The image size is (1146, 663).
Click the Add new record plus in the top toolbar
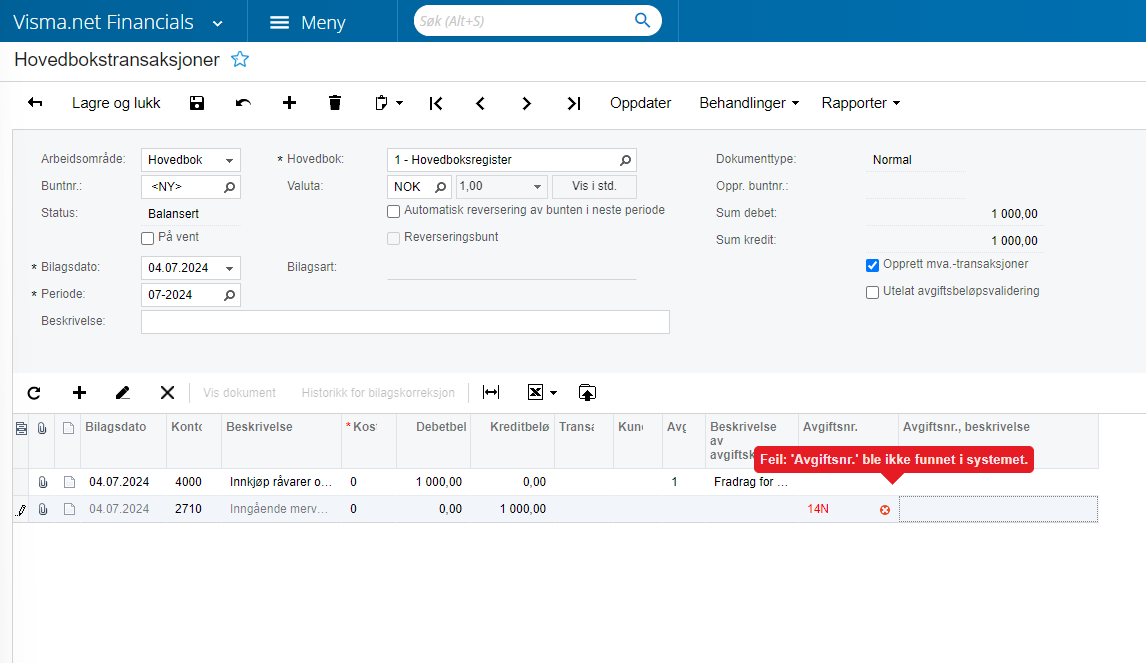point(289,103)
